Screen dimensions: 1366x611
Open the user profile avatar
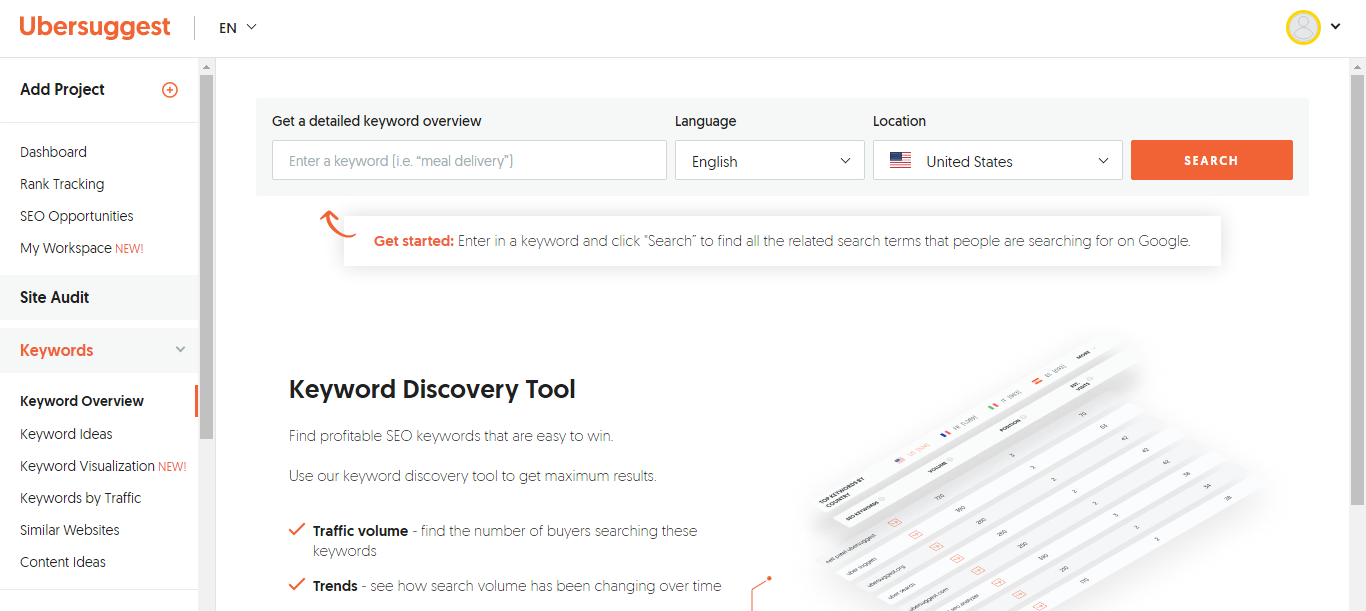[1303, 27]
